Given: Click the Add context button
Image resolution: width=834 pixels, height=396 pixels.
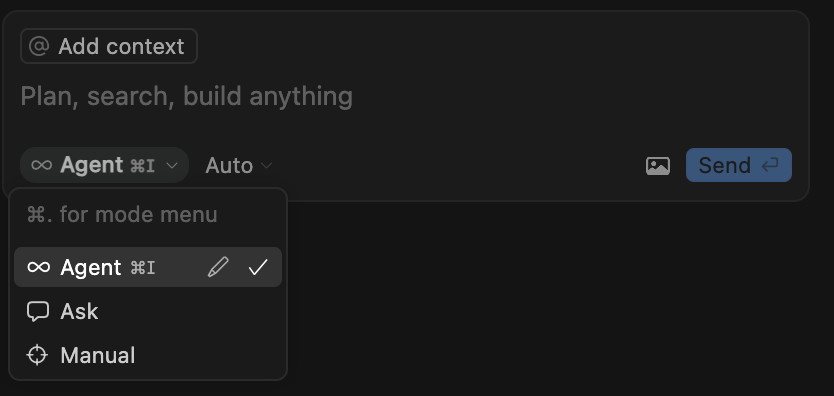Looking at the screenshot, I should click(109, 46).
